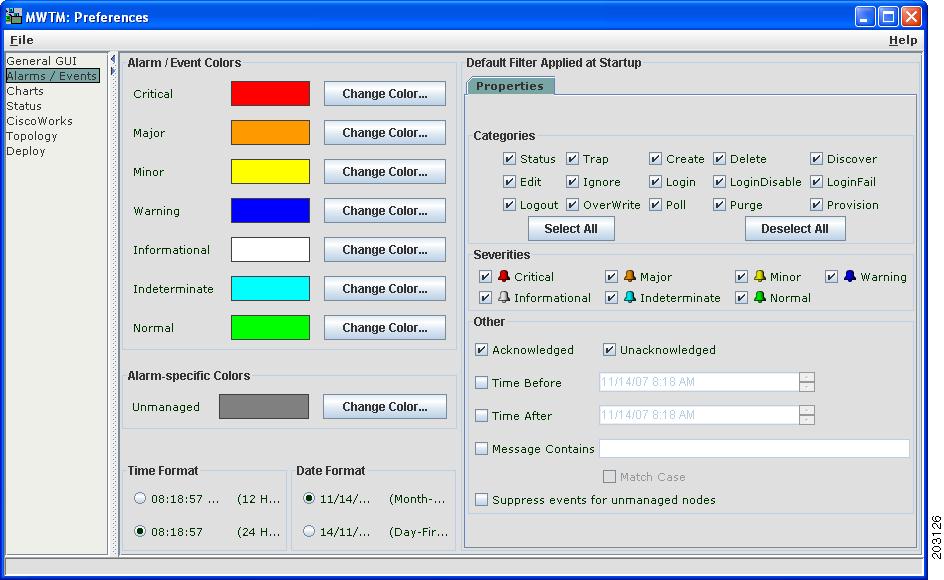This screenshot has width=944, height=580.
Task: Check Suppress events for unmanaged nodes
Action: pos(481,500)
